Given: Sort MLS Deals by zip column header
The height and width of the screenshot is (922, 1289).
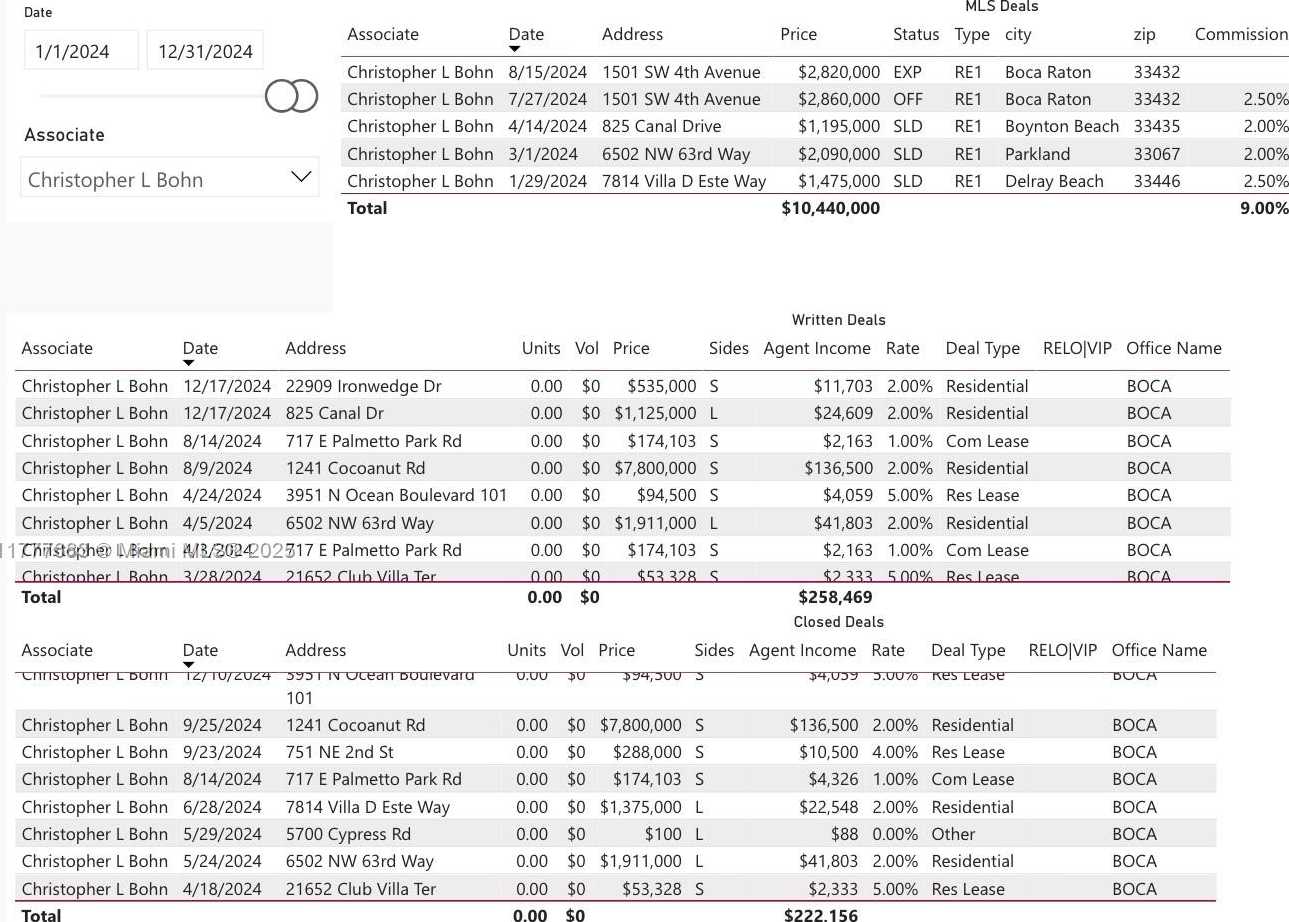Looking at the screenshot, I should 1145,34.
